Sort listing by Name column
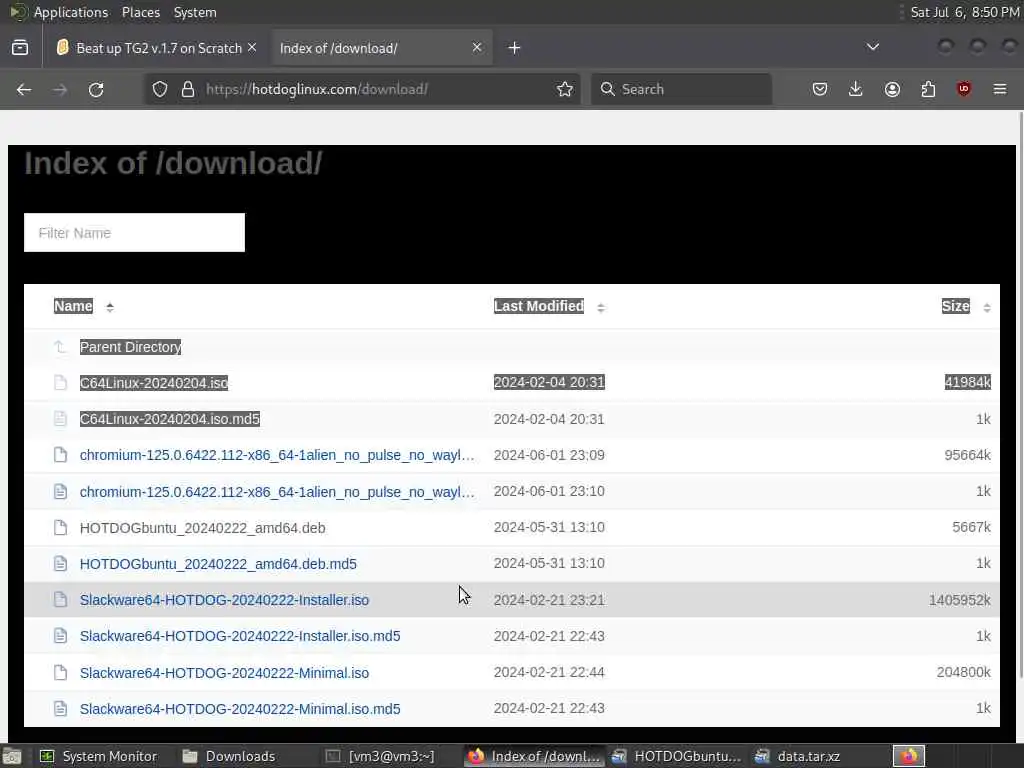Screen dimensions: 1024x768 tap(73, 306)
